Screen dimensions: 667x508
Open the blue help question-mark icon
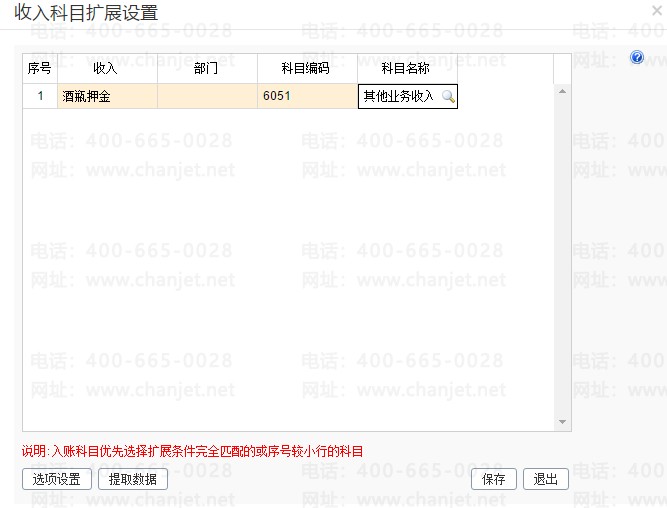tap(637, 57)
